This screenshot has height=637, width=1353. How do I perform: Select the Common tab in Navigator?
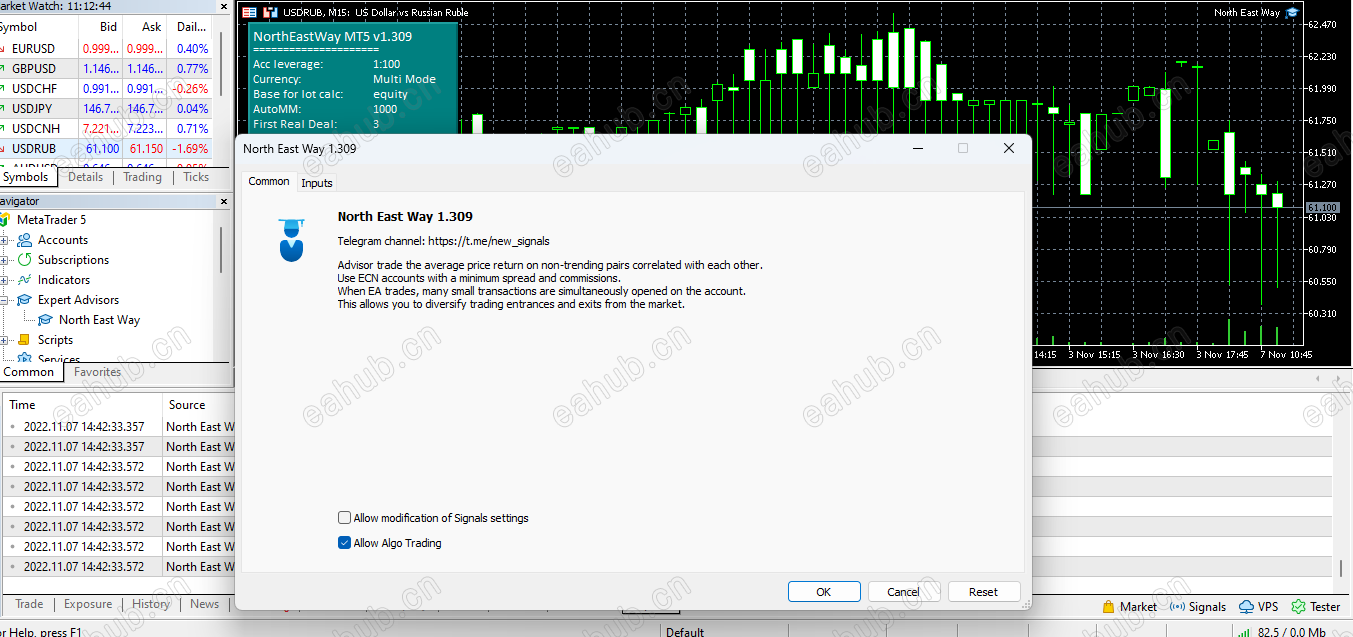click(29, 372)
